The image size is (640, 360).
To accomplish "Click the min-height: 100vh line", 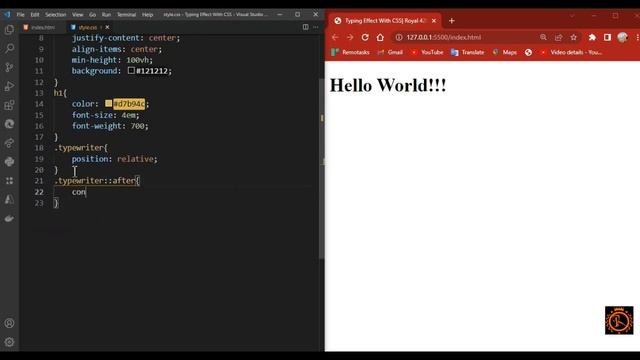I will pos(112,60).
